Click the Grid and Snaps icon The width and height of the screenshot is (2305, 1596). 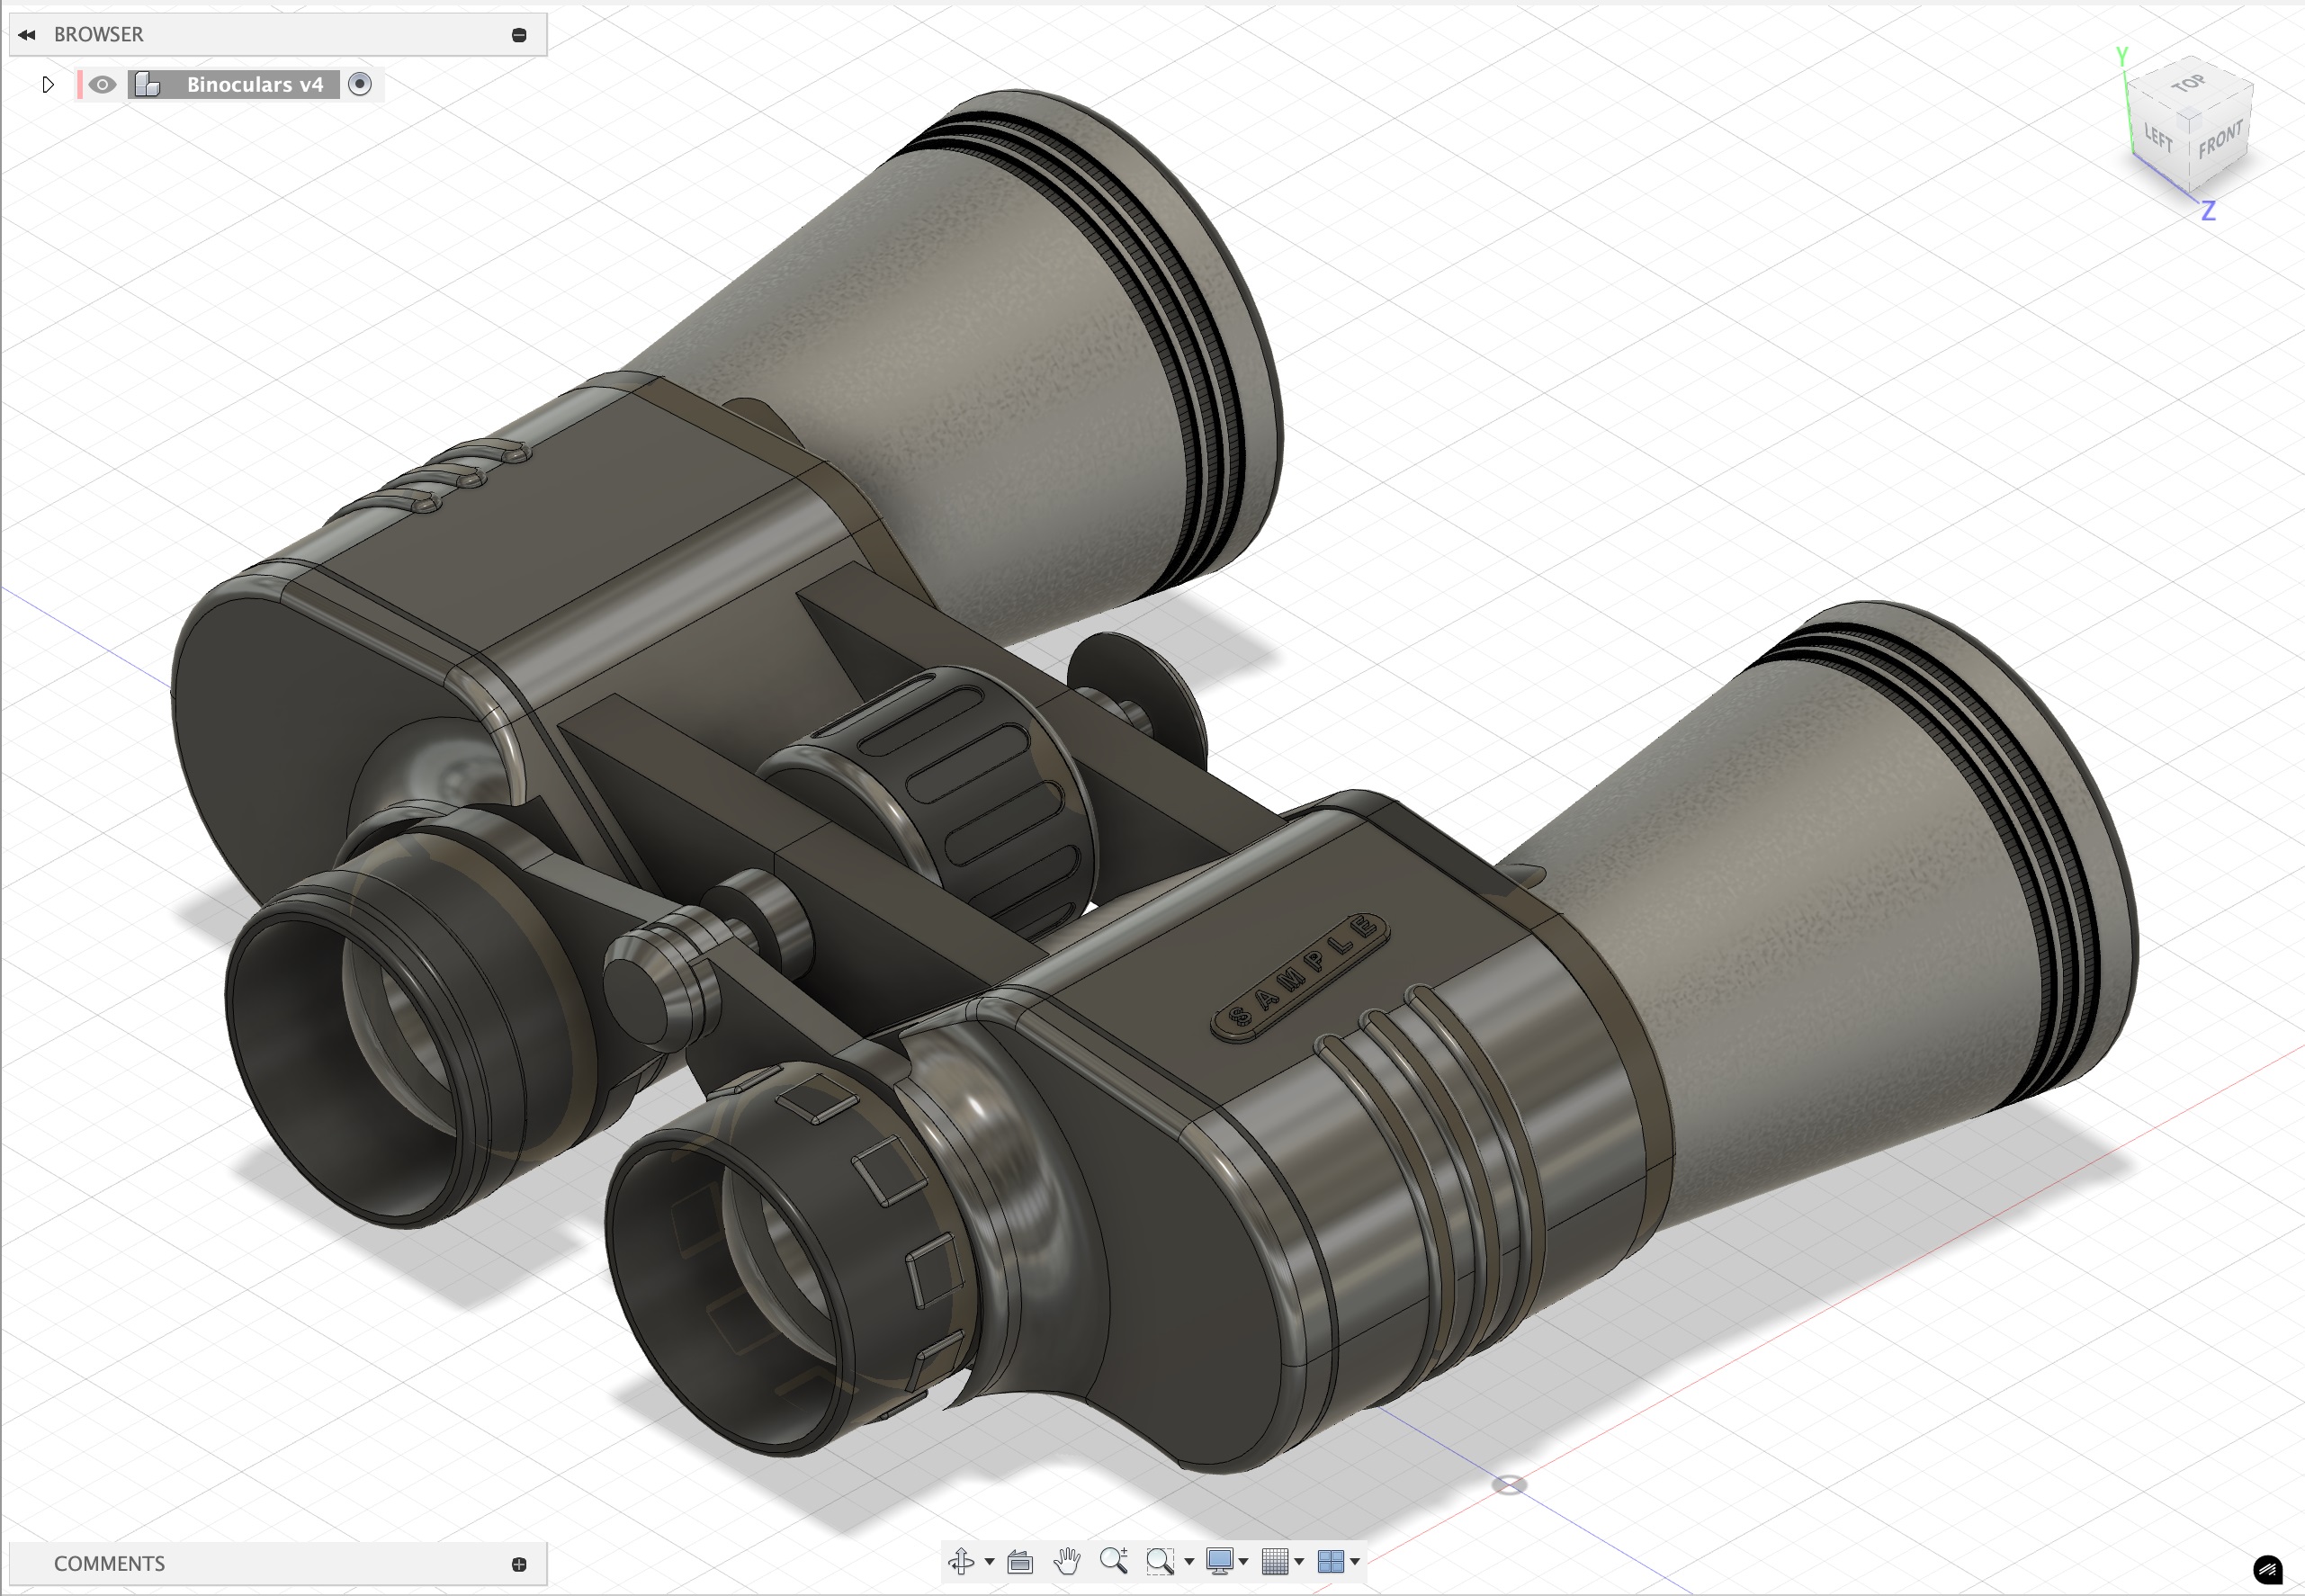(x=1274, y=1561)
